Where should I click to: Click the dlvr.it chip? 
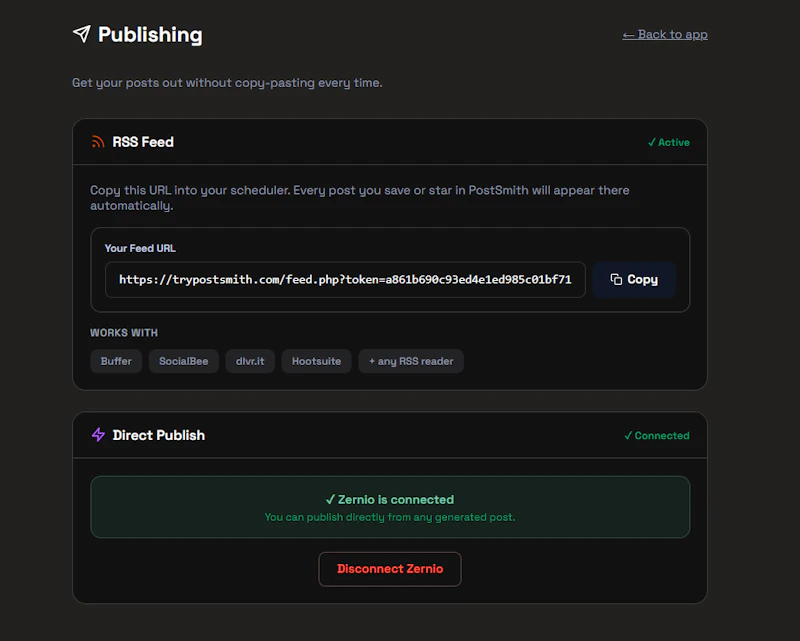[250, 361]
